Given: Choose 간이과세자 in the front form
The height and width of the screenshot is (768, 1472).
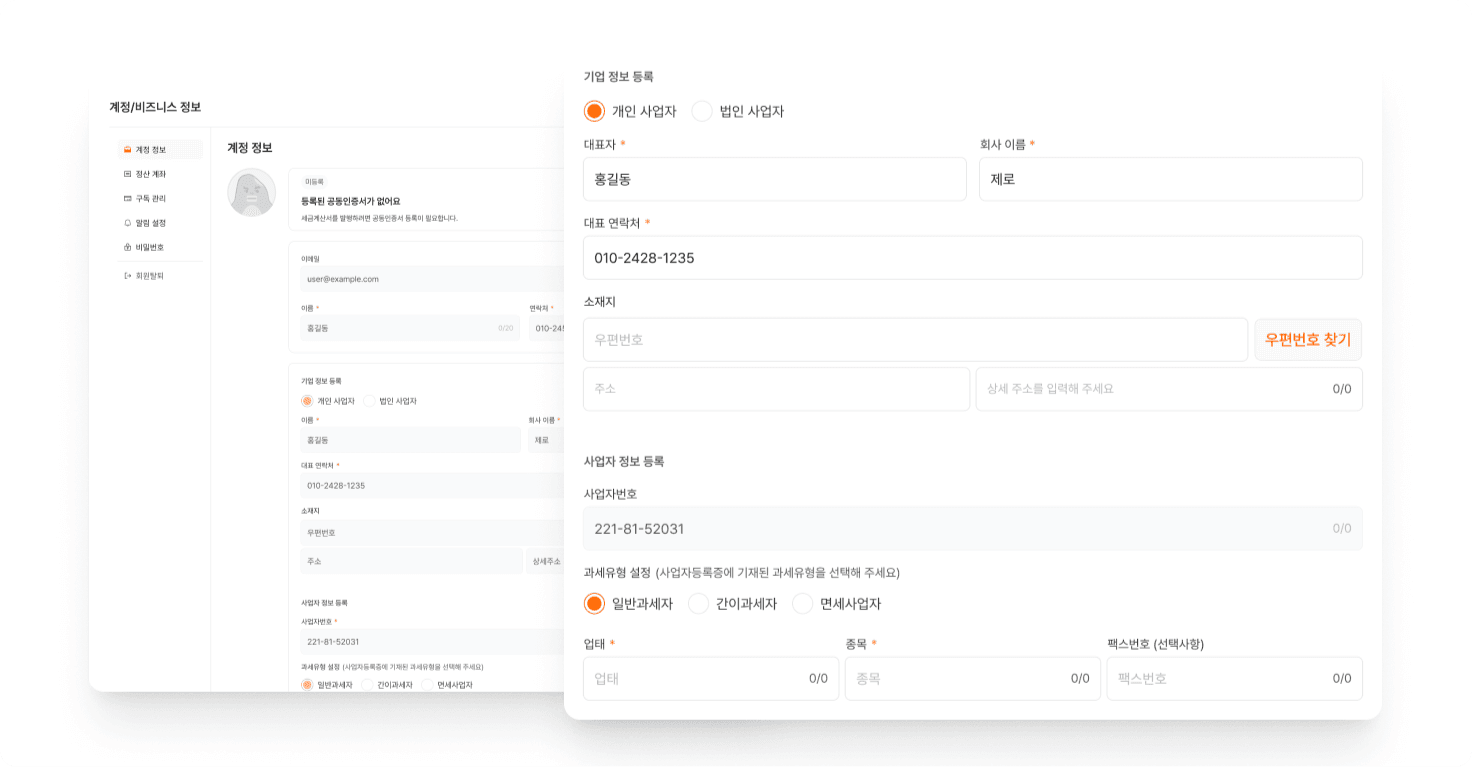Looking at the screenshot, I should point(699,603).
